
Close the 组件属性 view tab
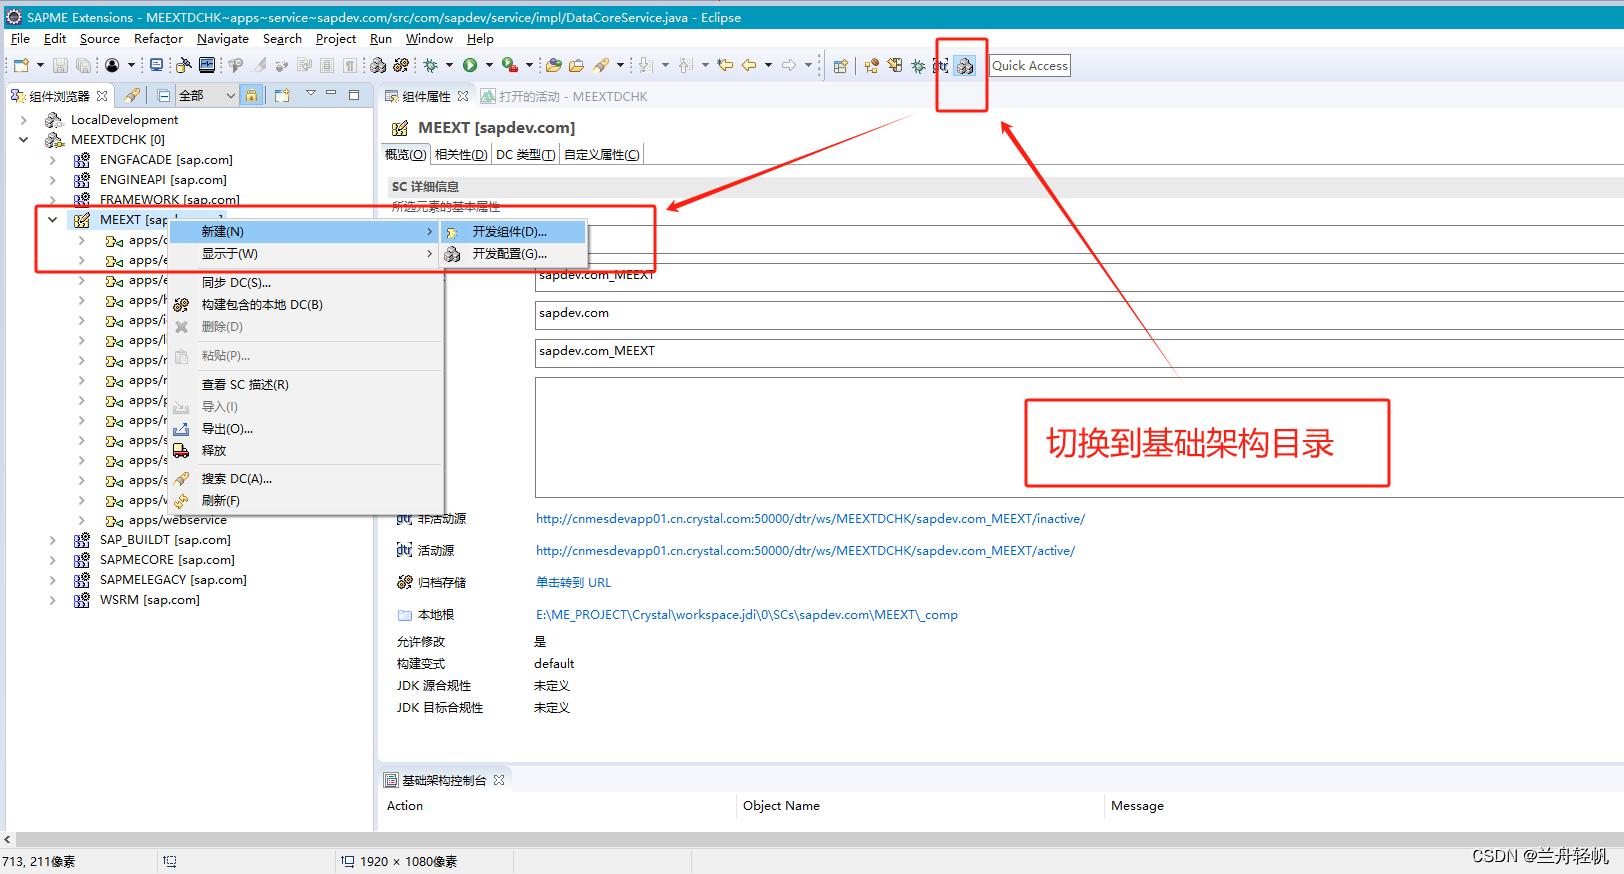point(463,96)
